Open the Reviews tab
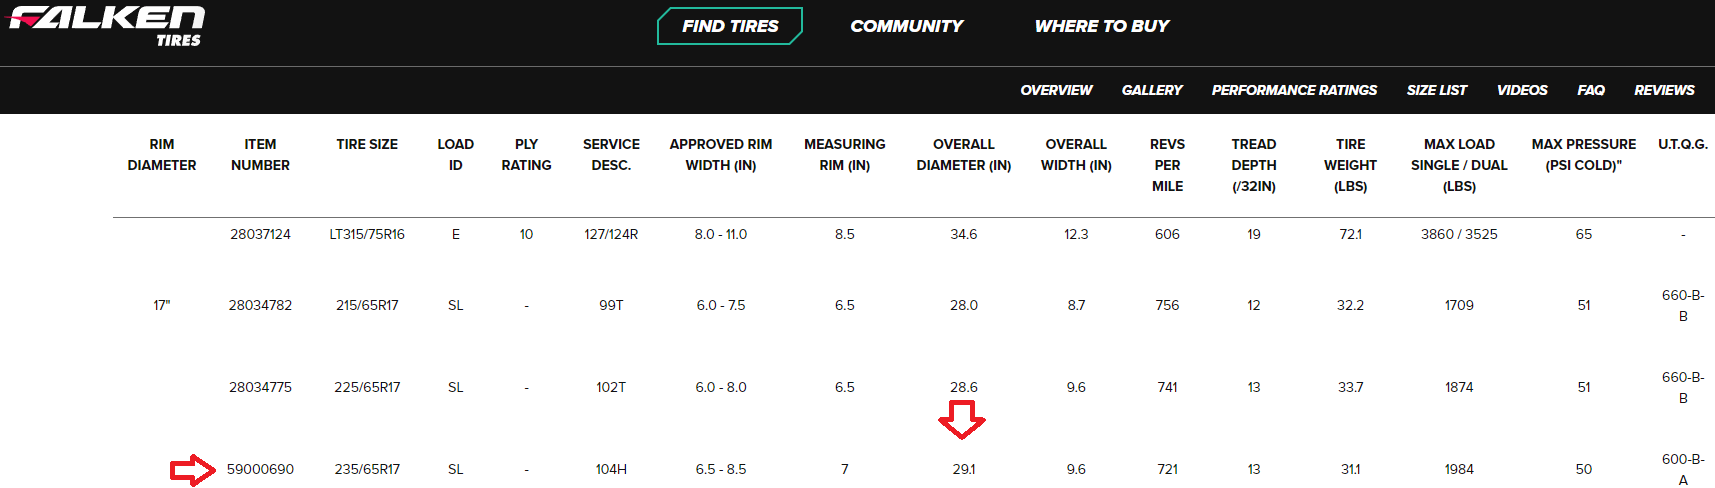Viewport: 1715px width, 488px height. click(1664, 90)
